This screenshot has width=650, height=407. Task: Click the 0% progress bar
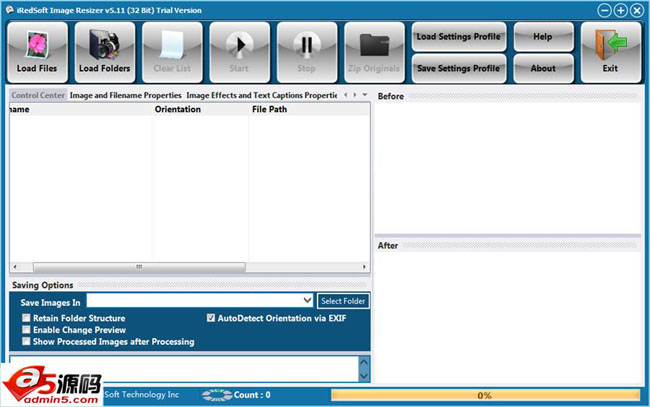click(485, 395)
